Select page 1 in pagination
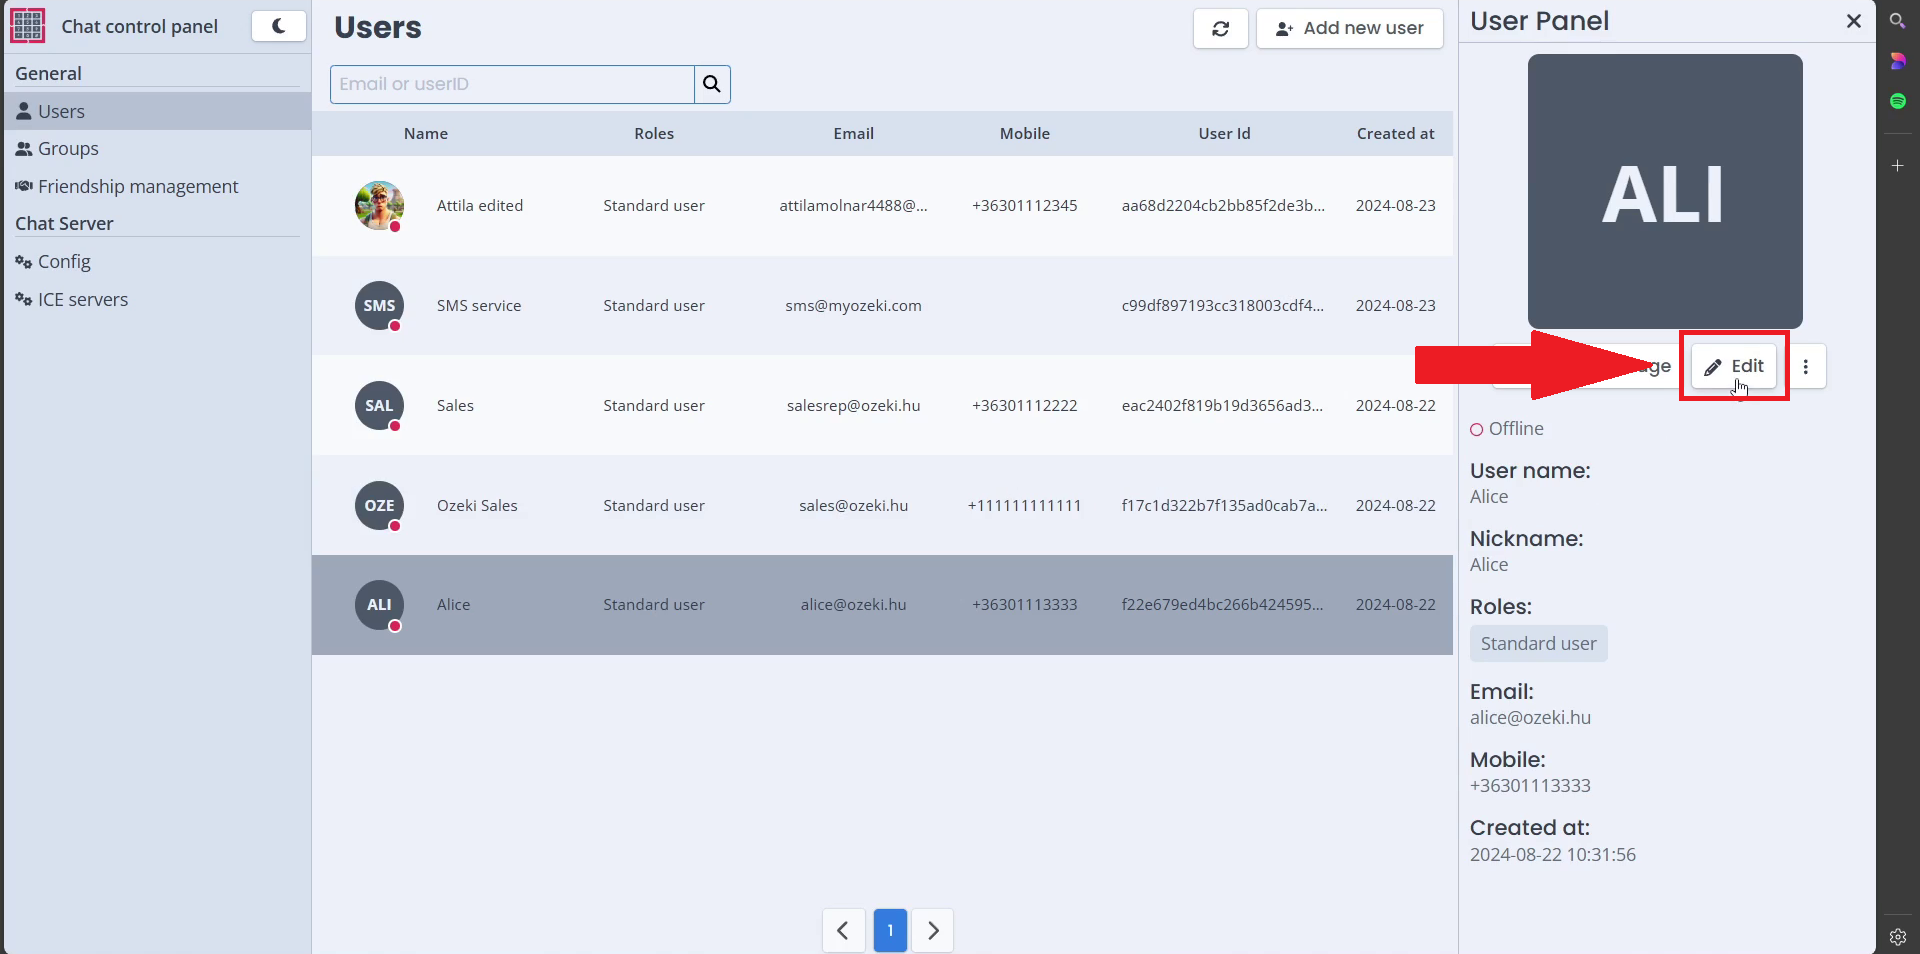The height and width of the screenshot is (954, 1920). [x=890, y=931]
